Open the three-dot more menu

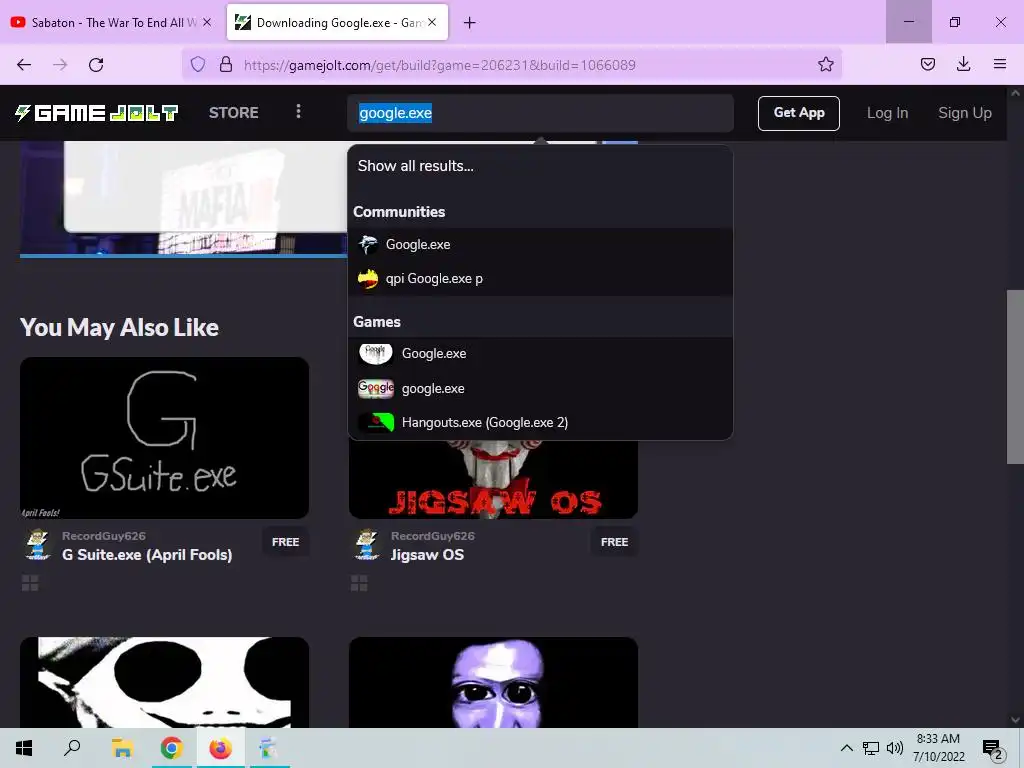tap(298, 112)
